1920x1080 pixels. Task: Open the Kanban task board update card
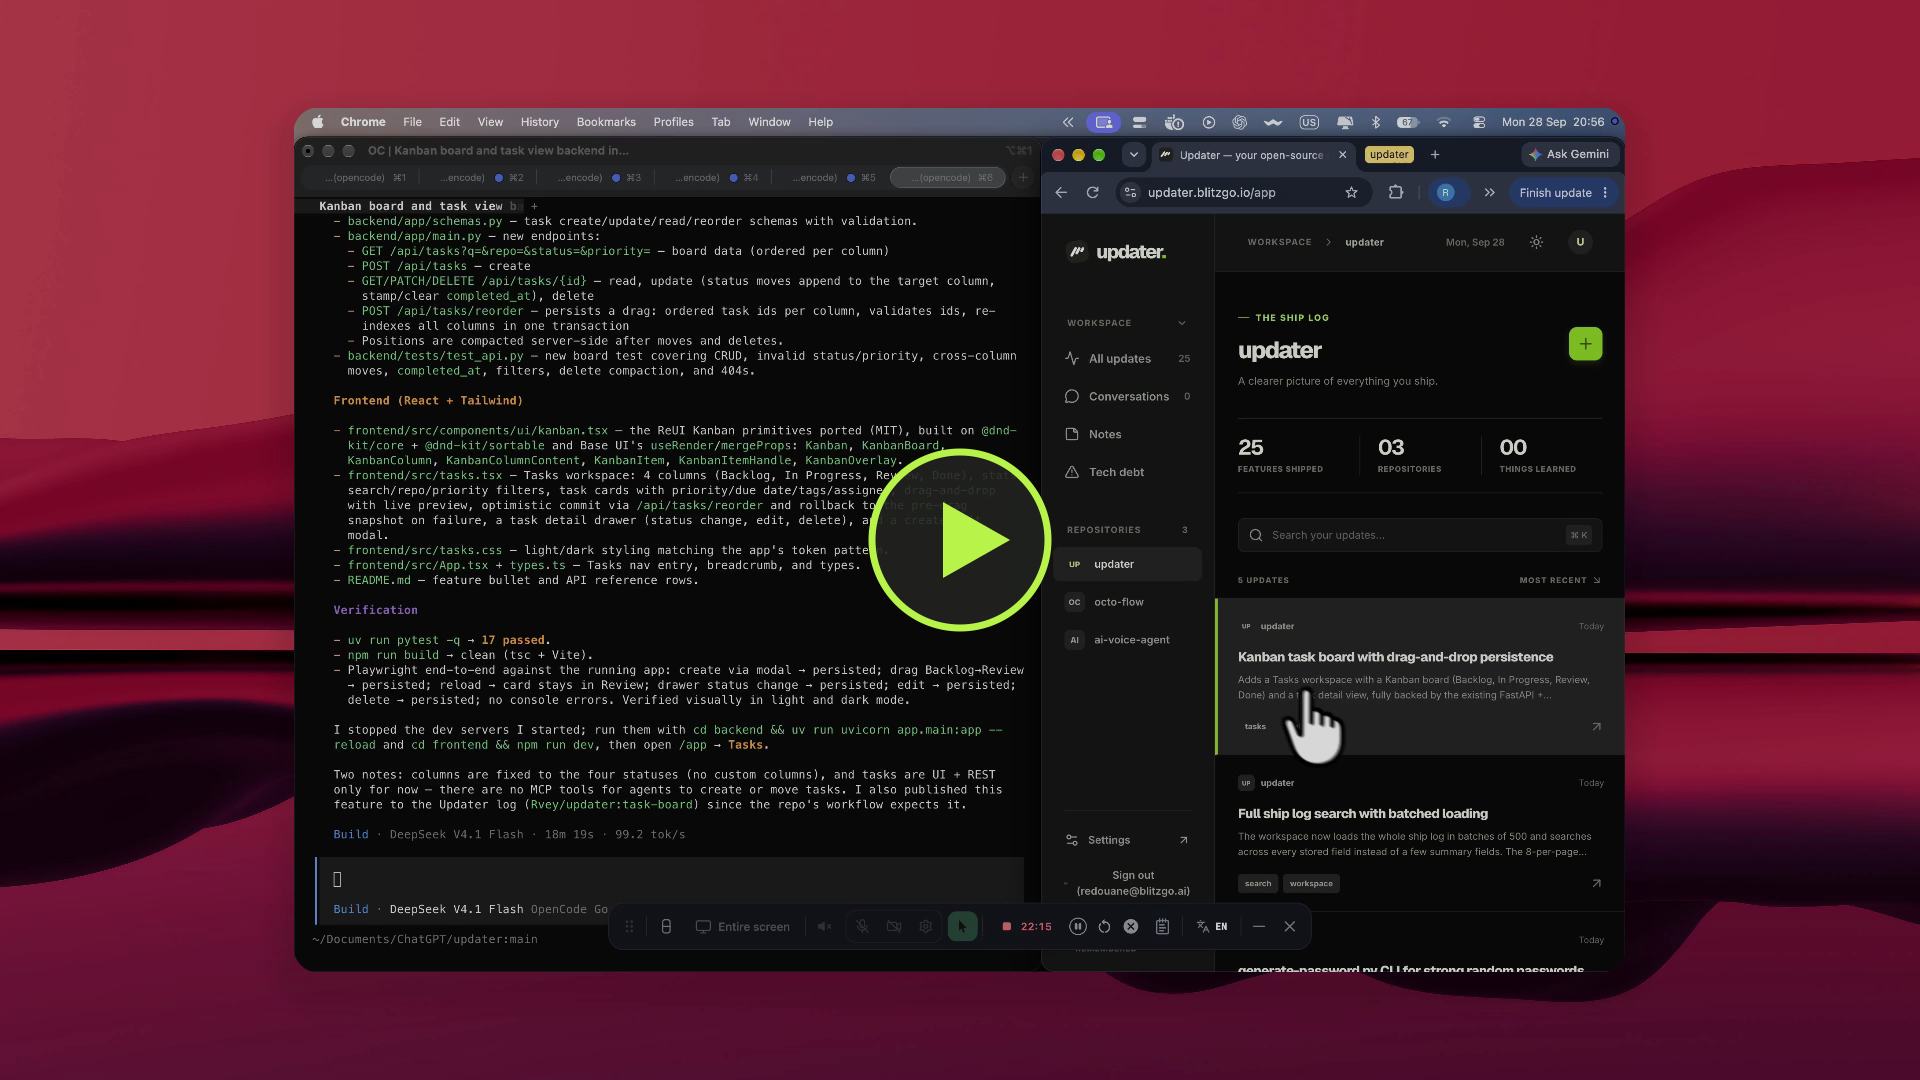coord(1419,677)
